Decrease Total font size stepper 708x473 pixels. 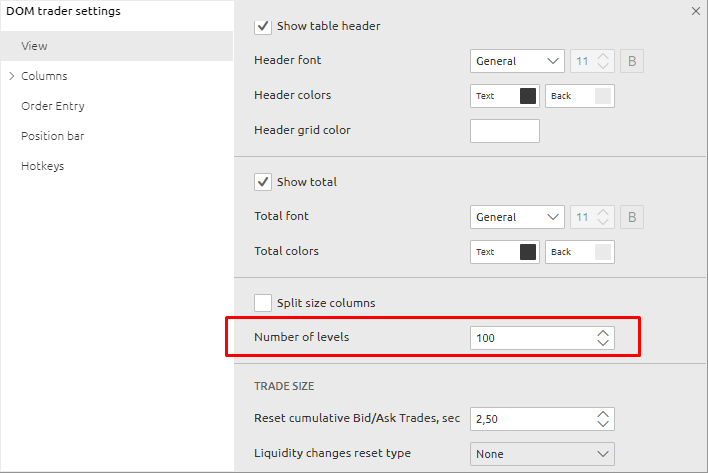click(602, 222)
